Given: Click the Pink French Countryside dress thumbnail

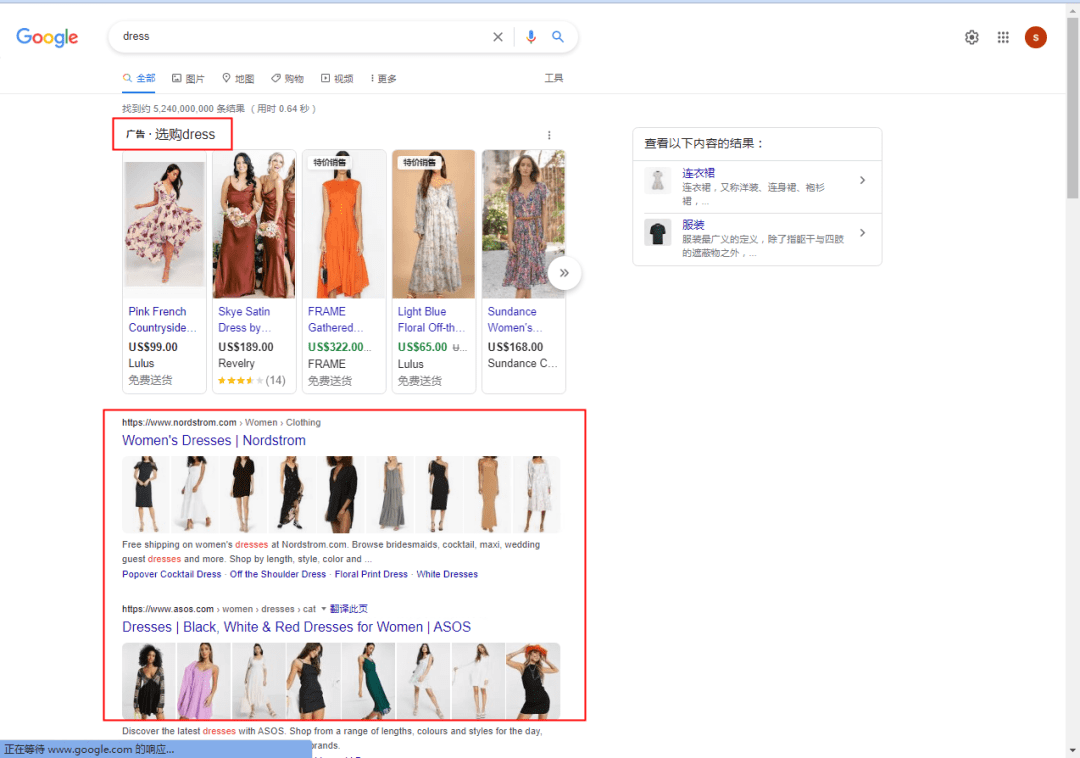Looking at the screenshot, I should (x=164, y=222).
